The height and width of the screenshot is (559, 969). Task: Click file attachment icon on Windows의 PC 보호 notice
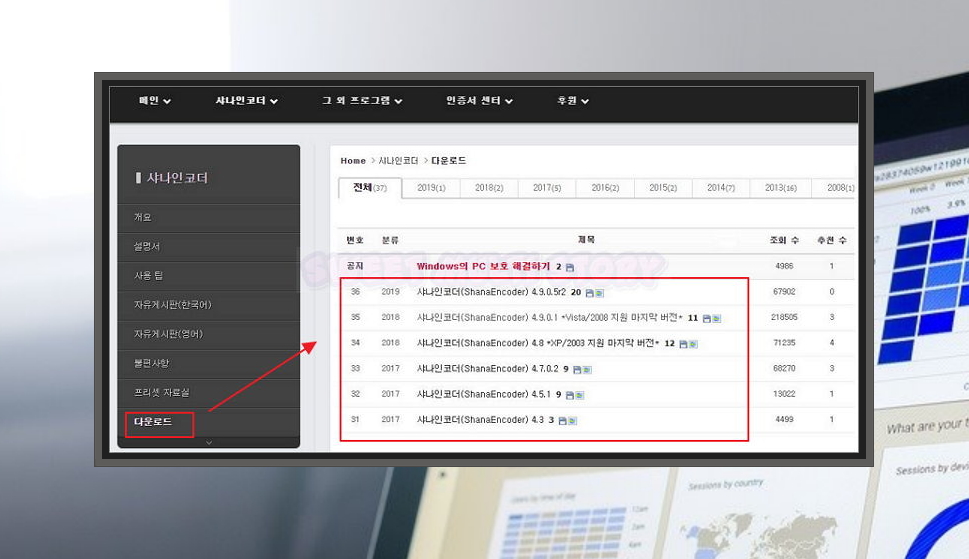[x=570, y=267]
